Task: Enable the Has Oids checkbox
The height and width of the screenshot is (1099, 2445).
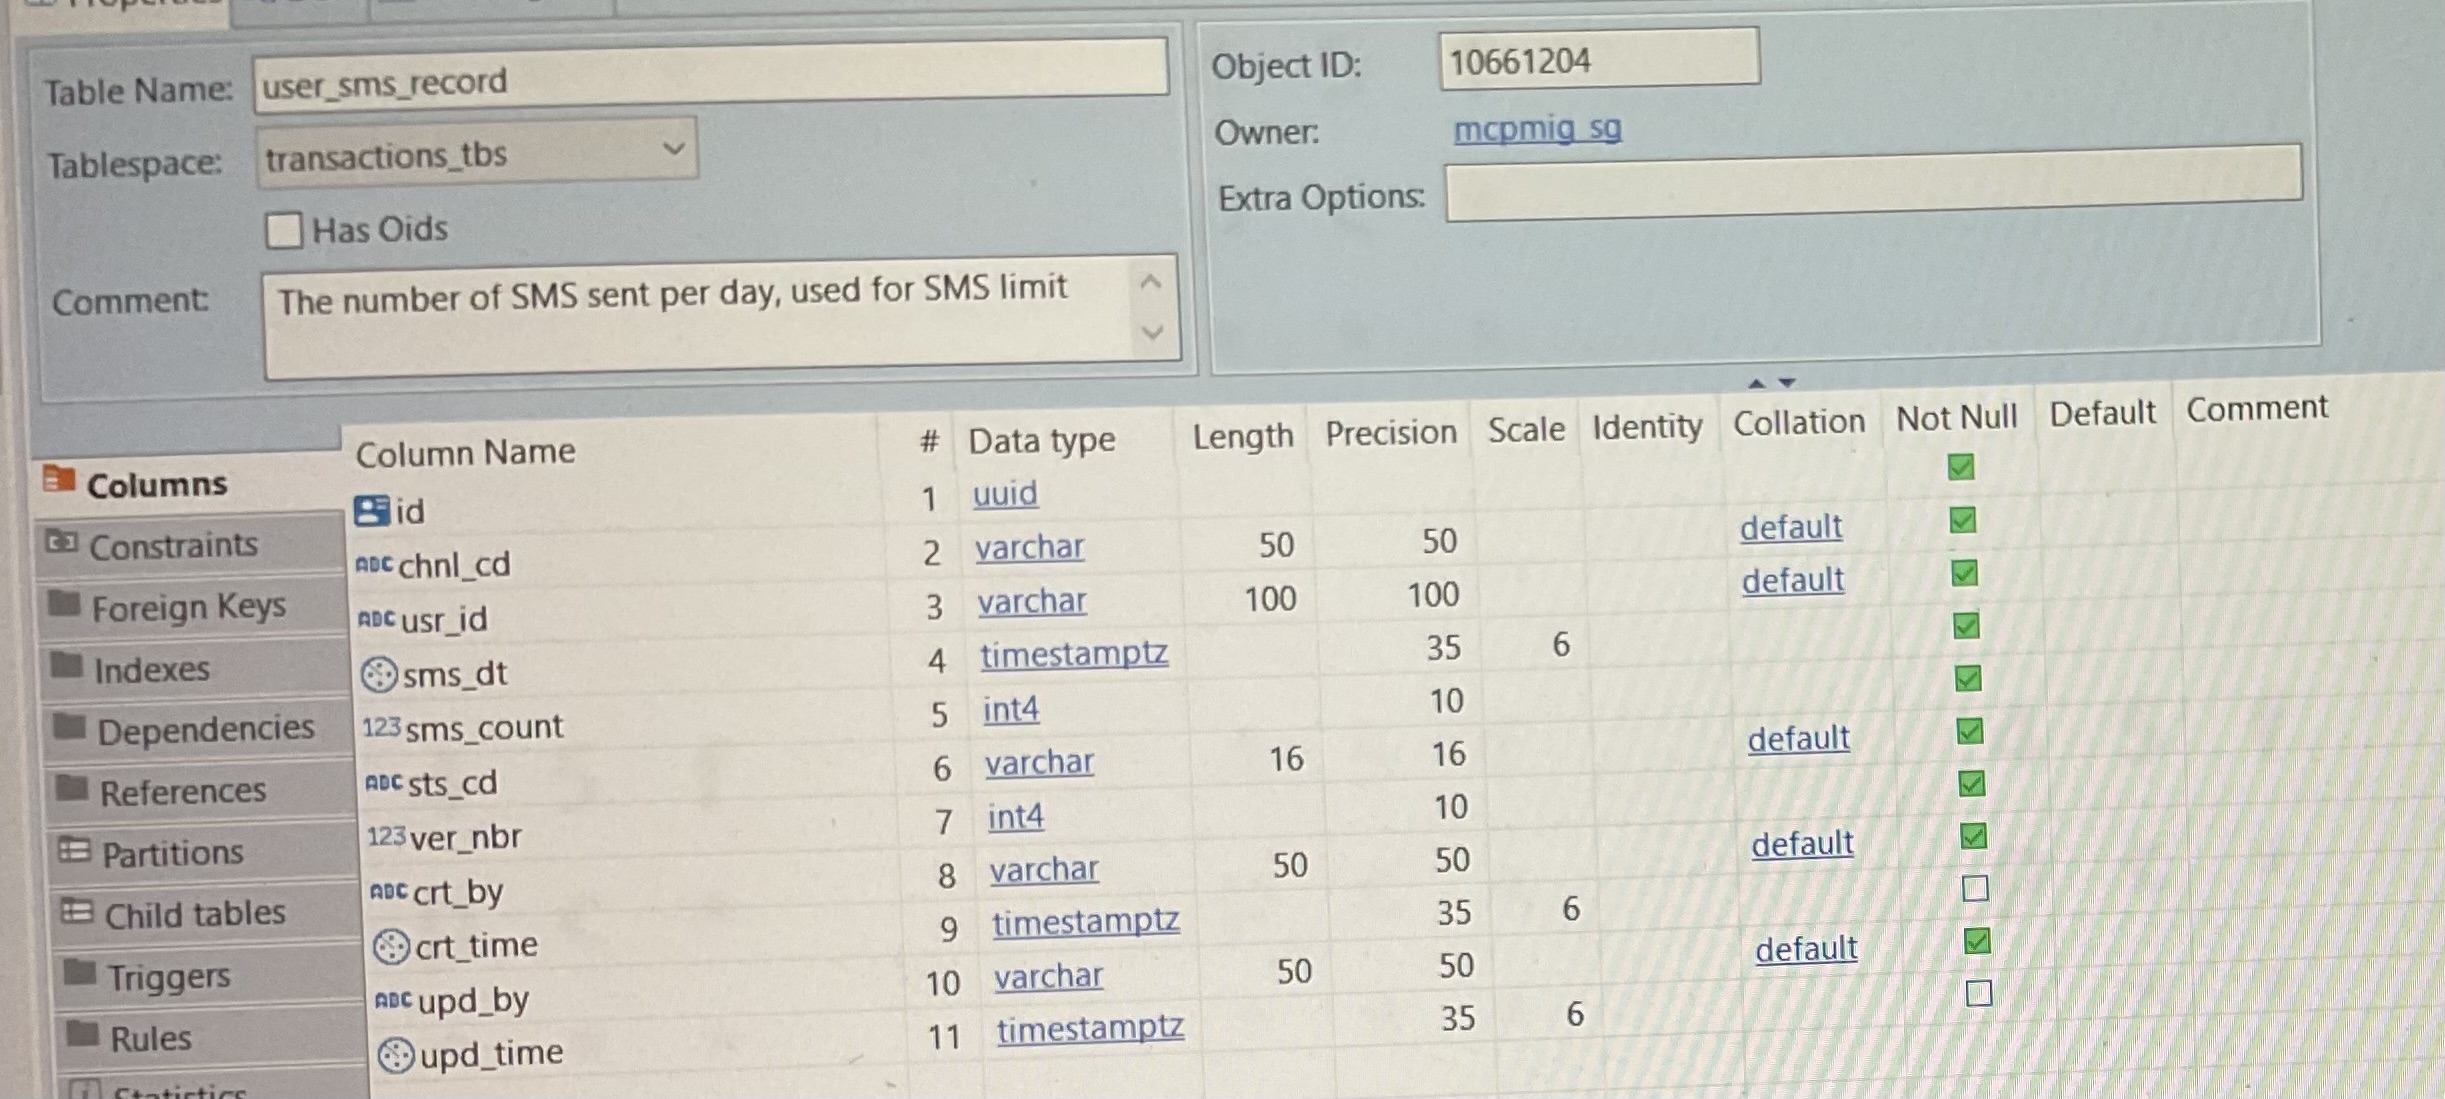Action: pyautogui.click(x=284, y=230)
